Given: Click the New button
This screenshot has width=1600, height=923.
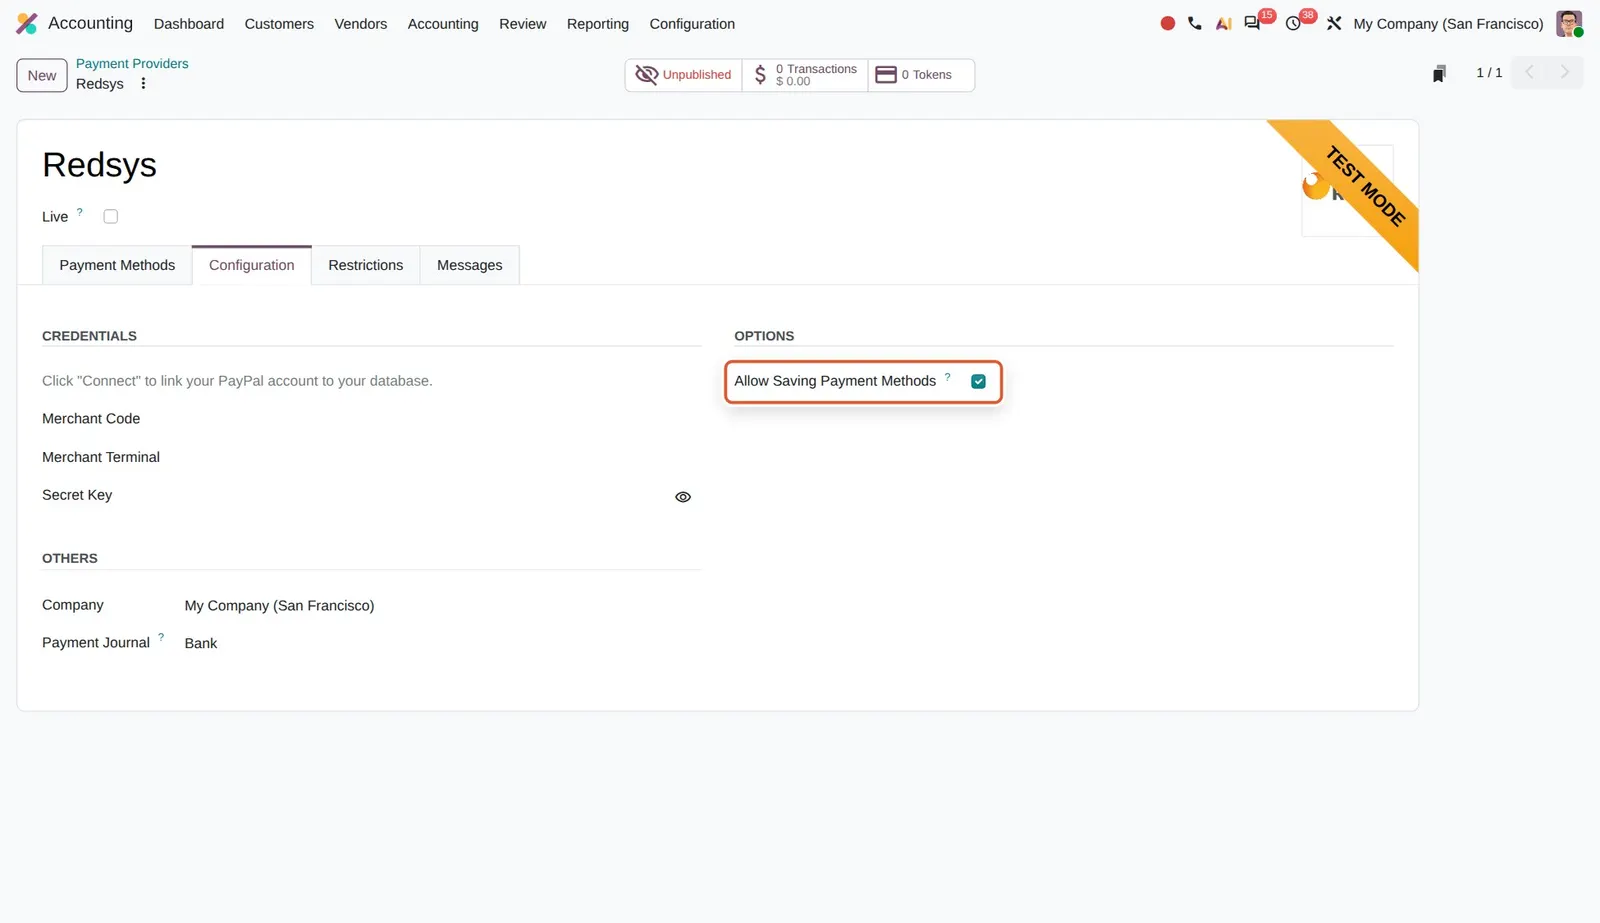Looking at the screenshot, I should 42,75.
